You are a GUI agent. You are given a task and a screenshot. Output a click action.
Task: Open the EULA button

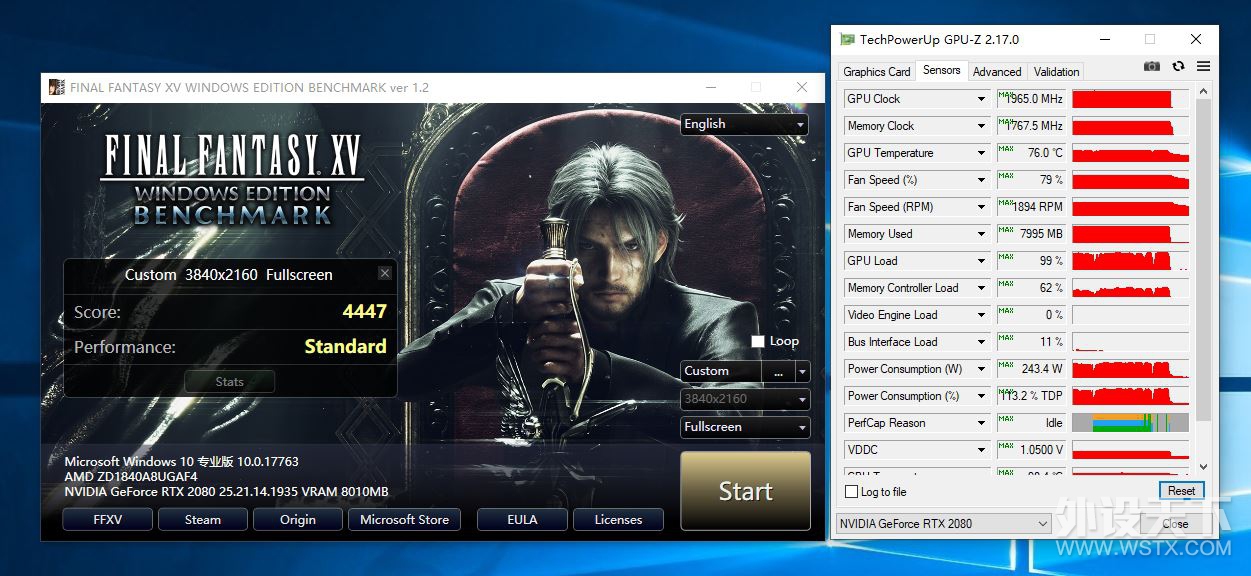[x=522, y=520]
